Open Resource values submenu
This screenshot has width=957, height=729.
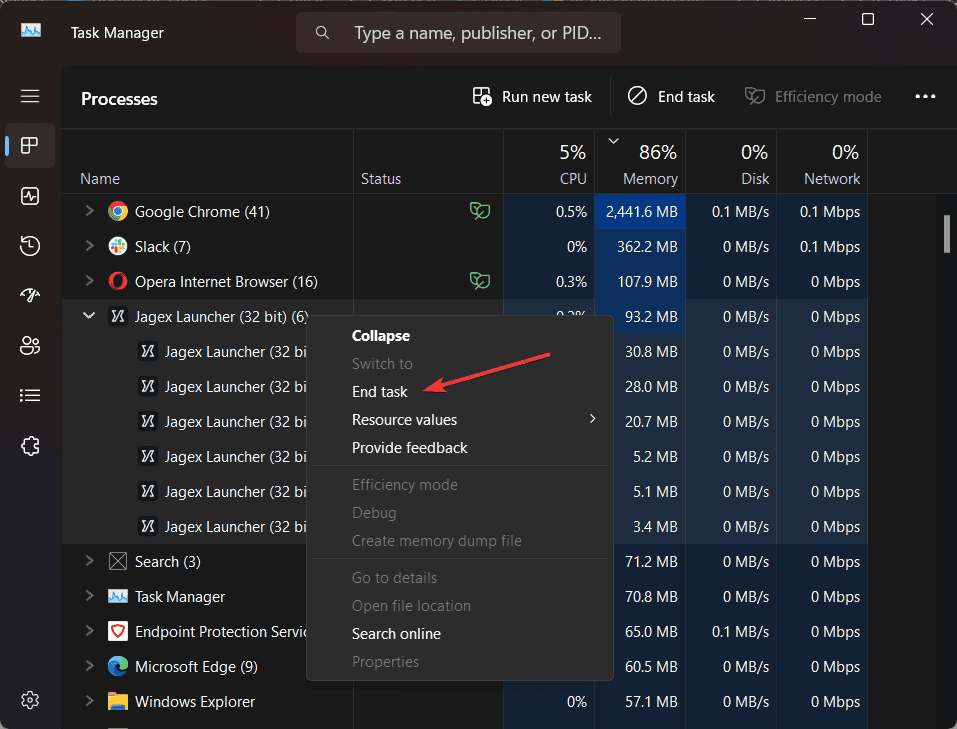tap(460, 420)
